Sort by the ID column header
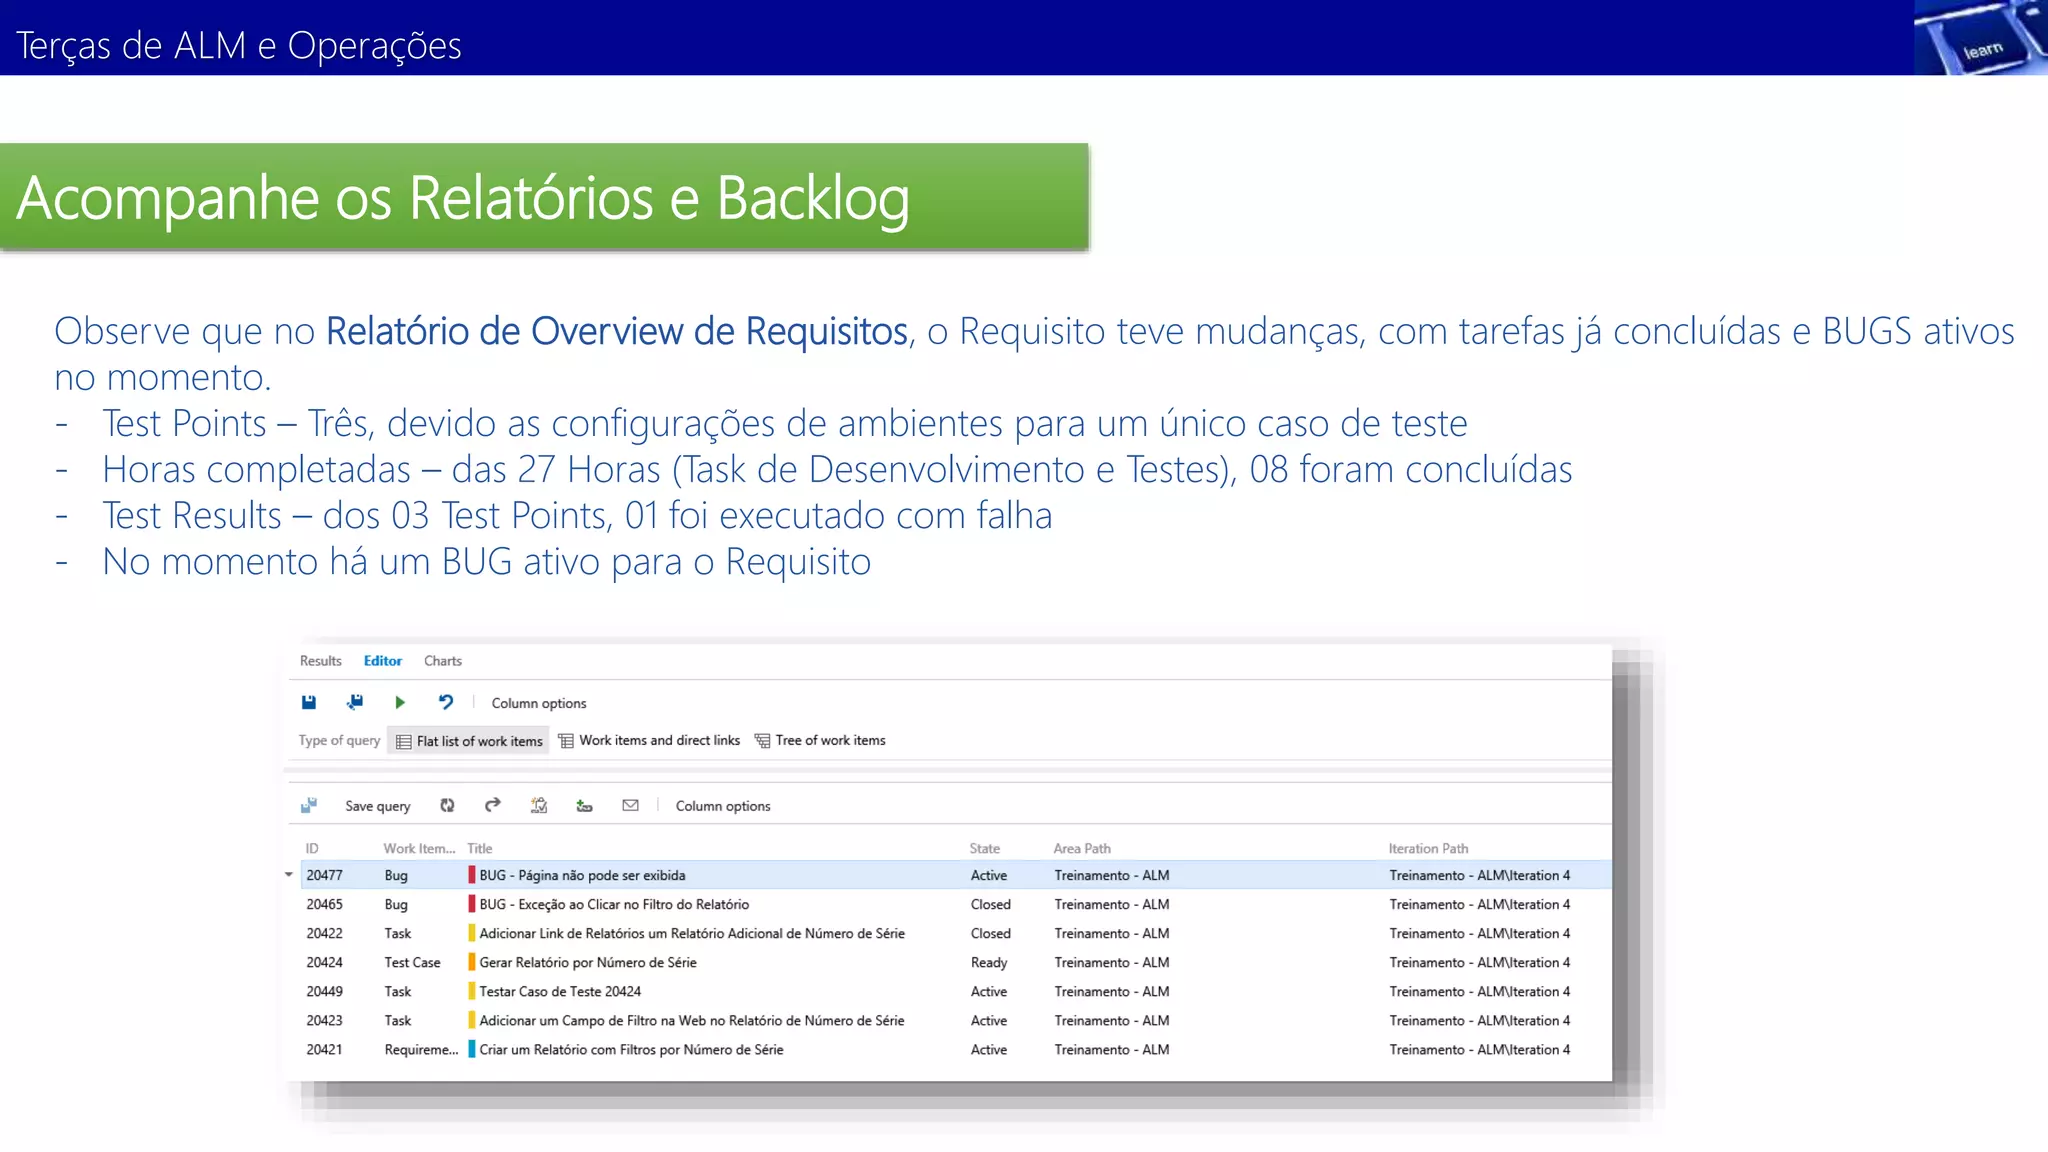Viewport: 2048px width, 1152px height. click(x=312, y=848)
